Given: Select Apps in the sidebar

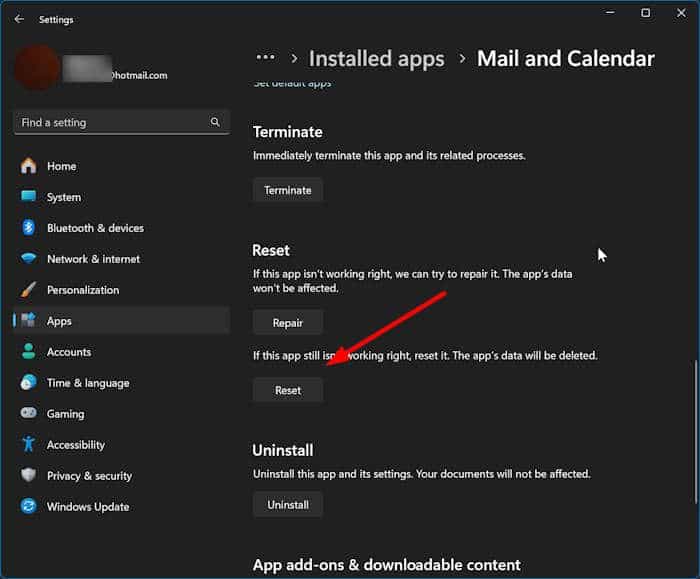Looking at the screenshot, I should tap(121, 321).
